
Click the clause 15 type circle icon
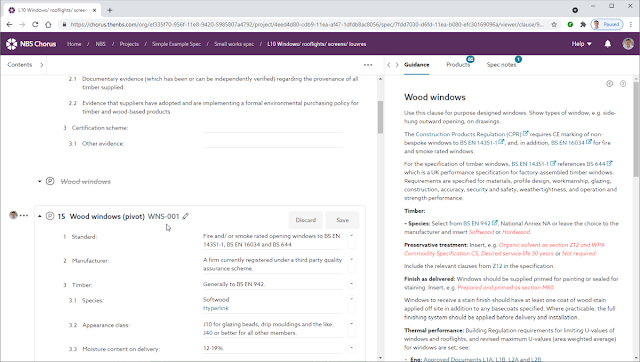click(50, 216)
